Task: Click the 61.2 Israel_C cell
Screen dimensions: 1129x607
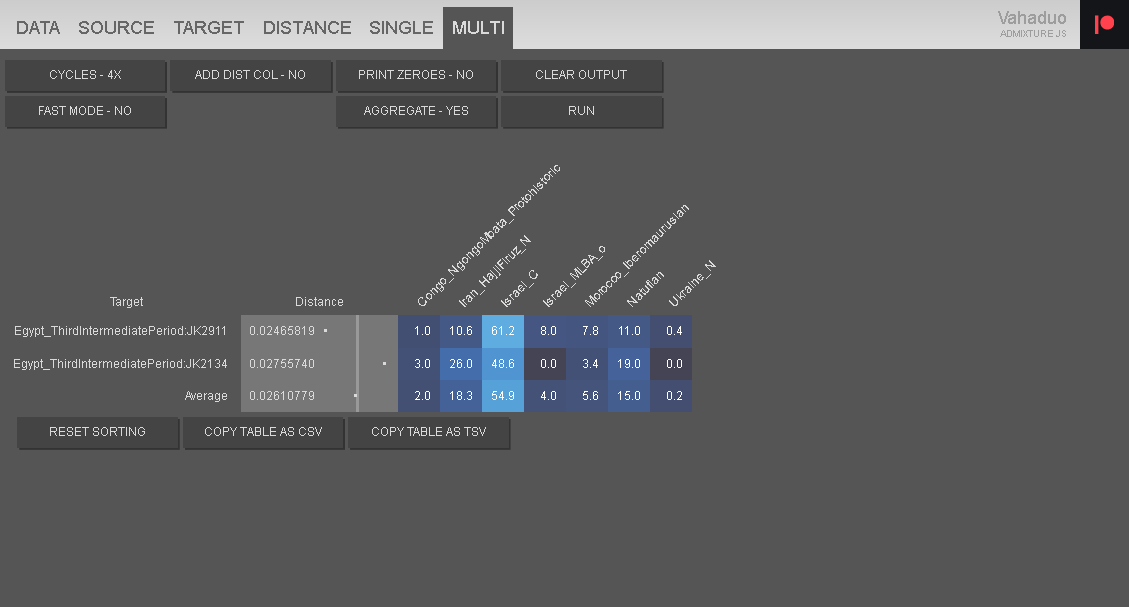Action: coord(503,331)
